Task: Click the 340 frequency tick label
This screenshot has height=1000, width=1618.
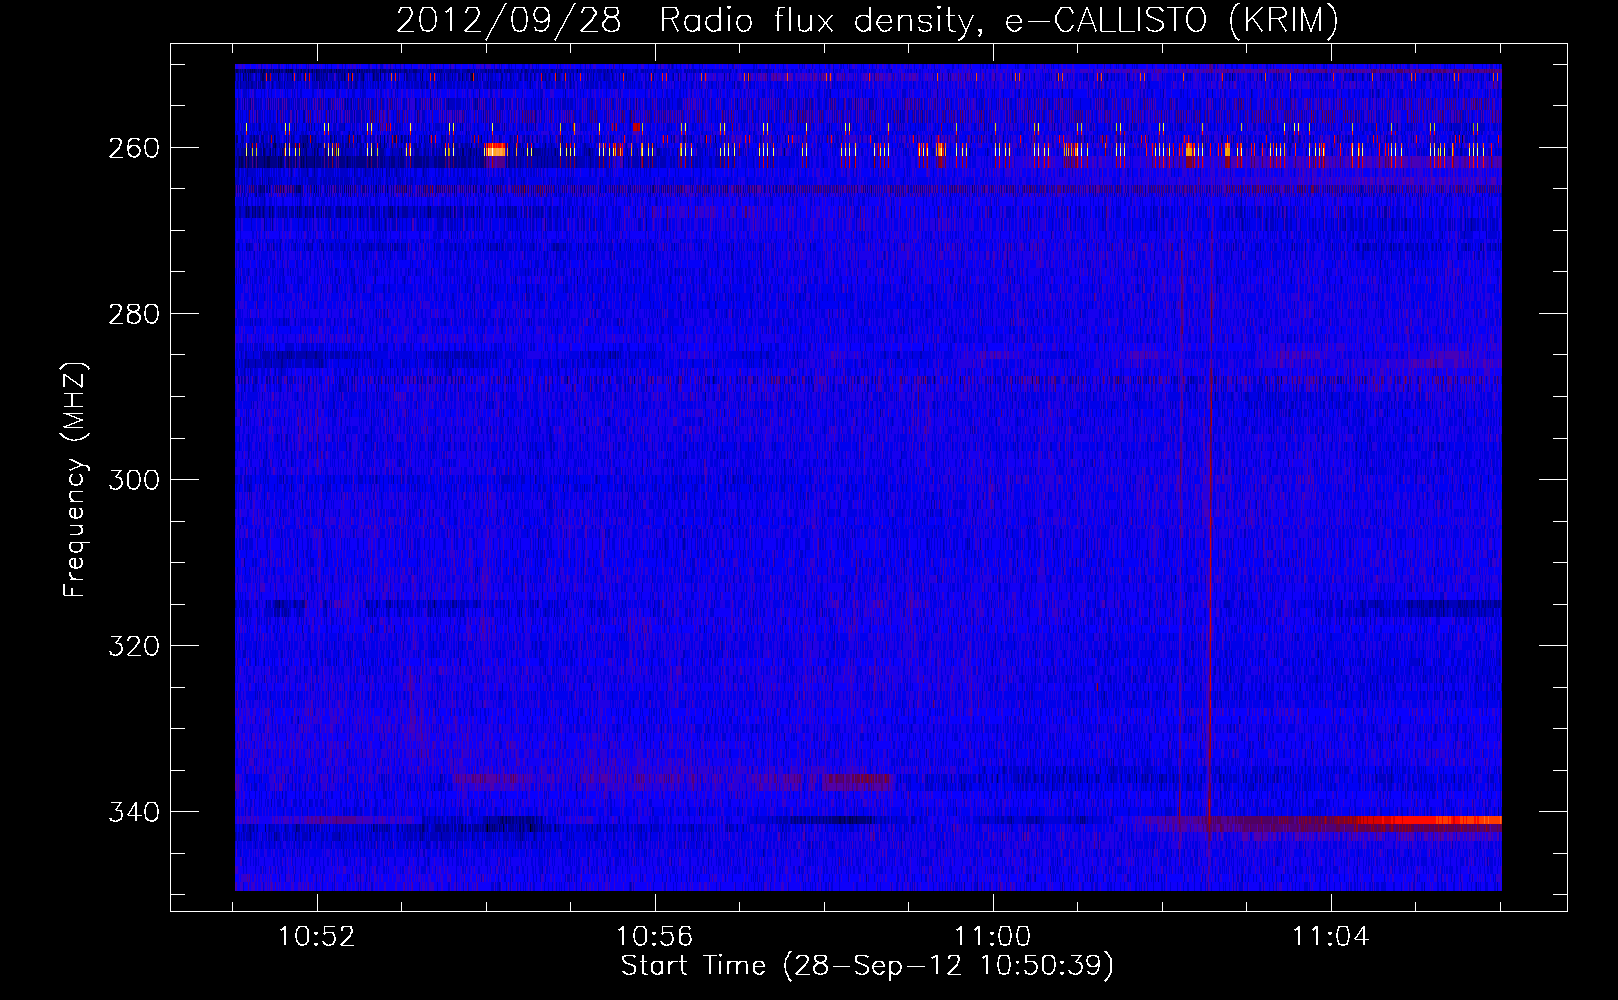Action: (133, 812)
